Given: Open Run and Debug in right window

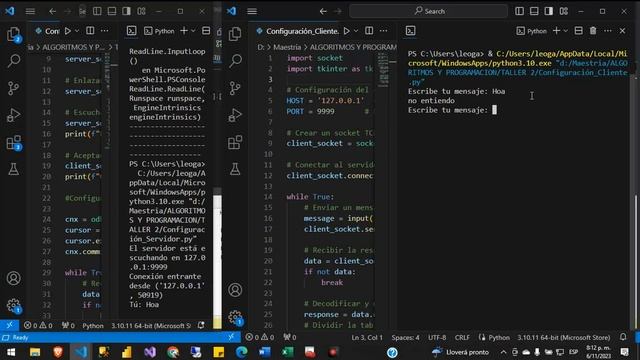Looking at the screenshot, I should [x=235, y=115].
